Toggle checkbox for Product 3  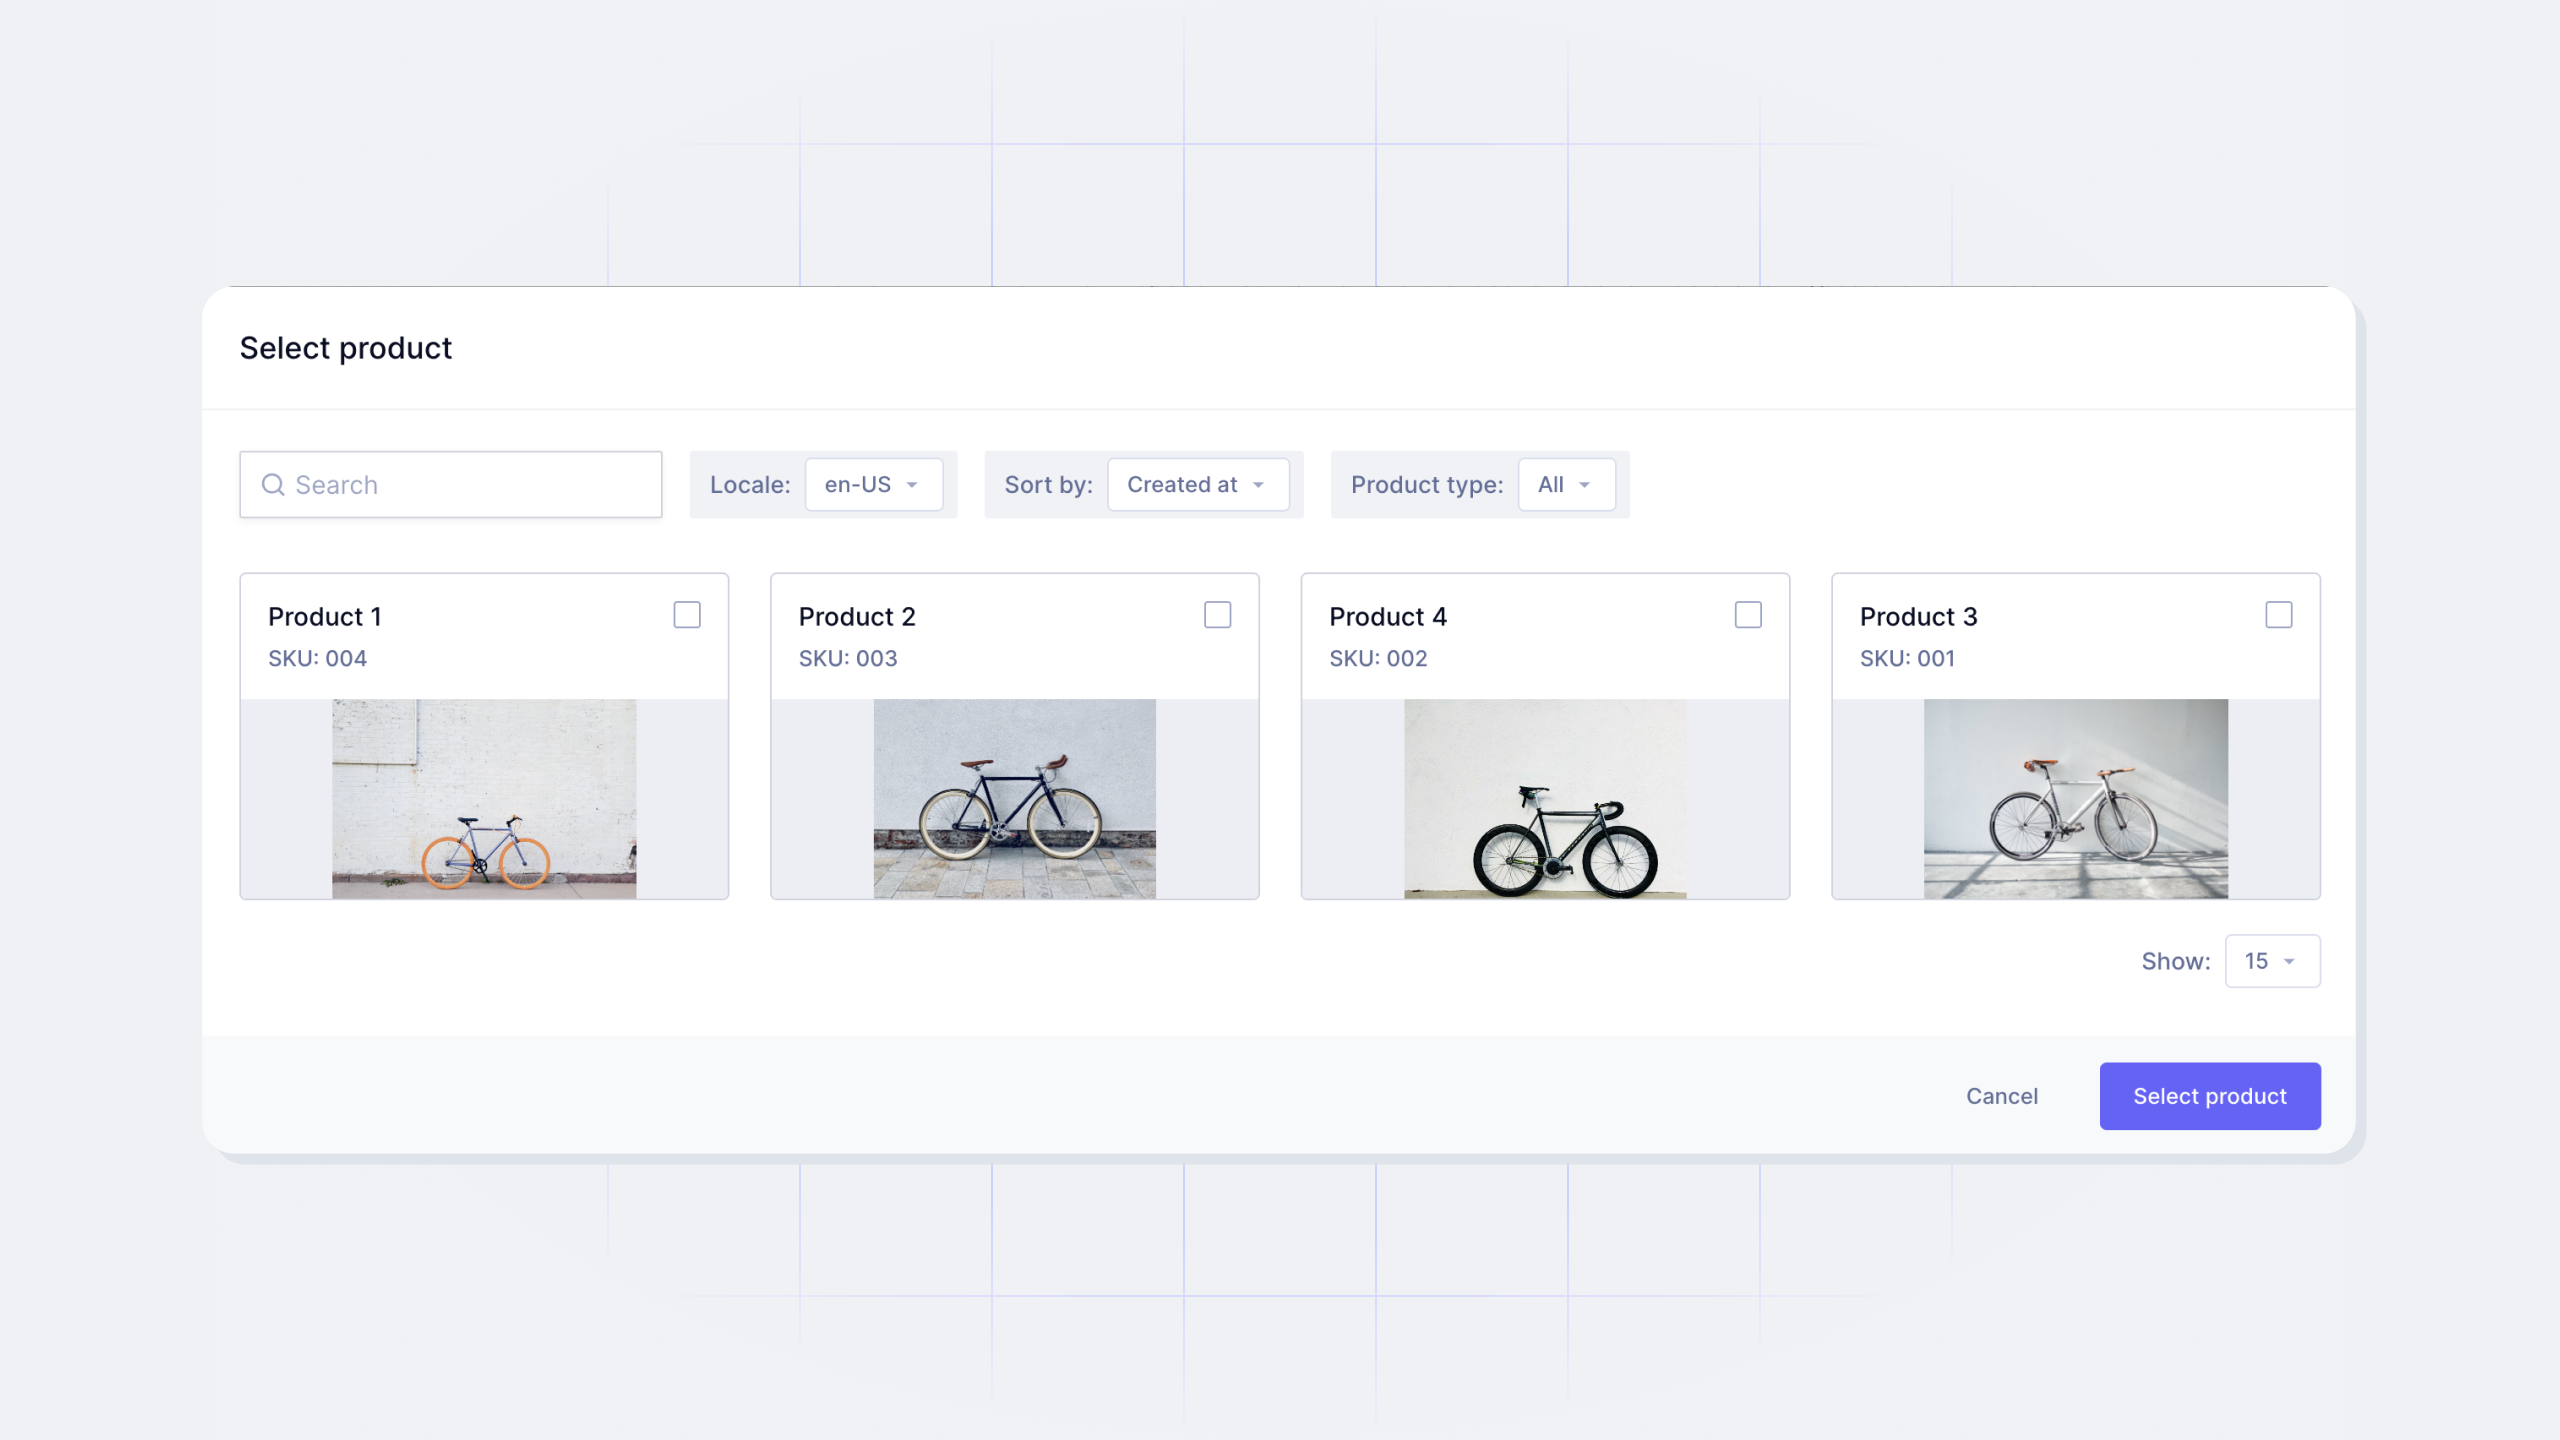[x=2279, y=614]
